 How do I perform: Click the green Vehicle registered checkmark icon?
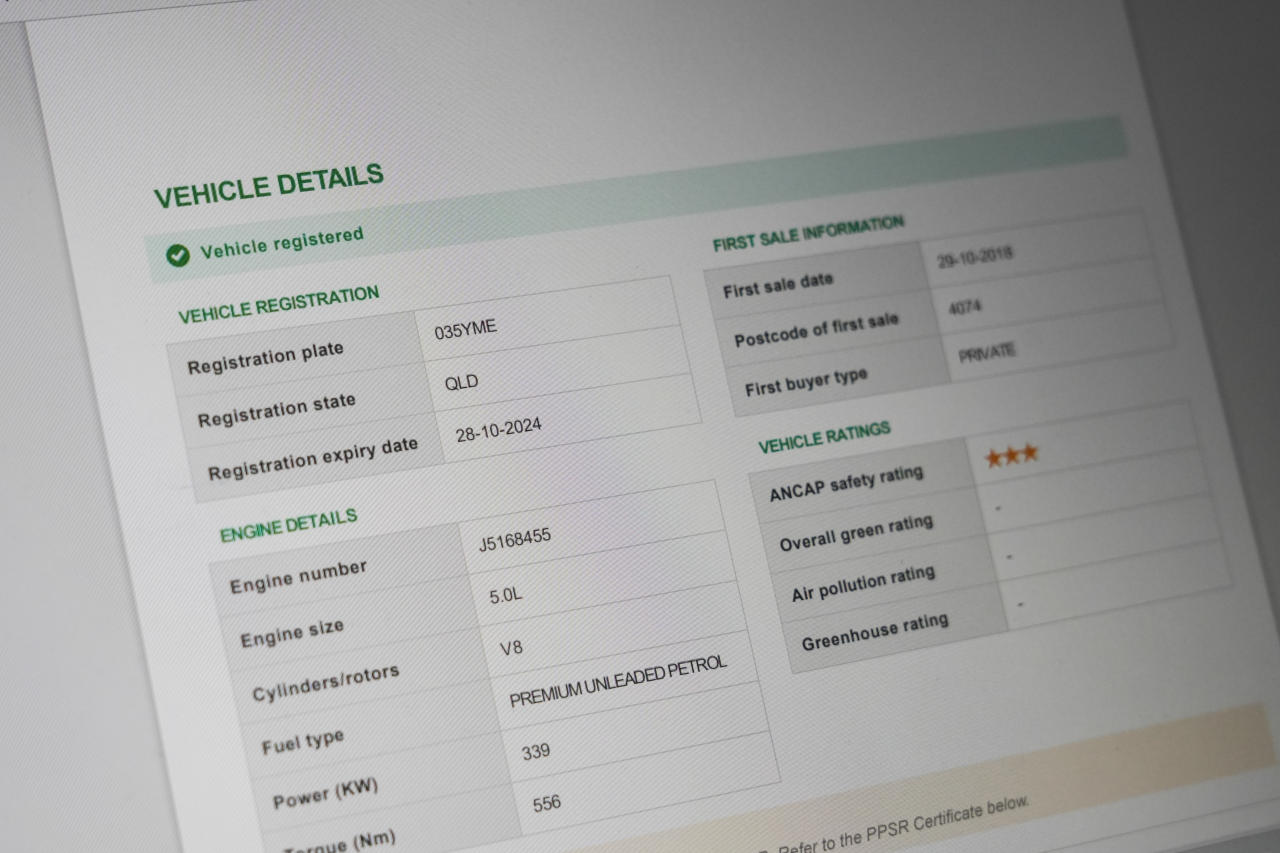[x=177, y=256]
